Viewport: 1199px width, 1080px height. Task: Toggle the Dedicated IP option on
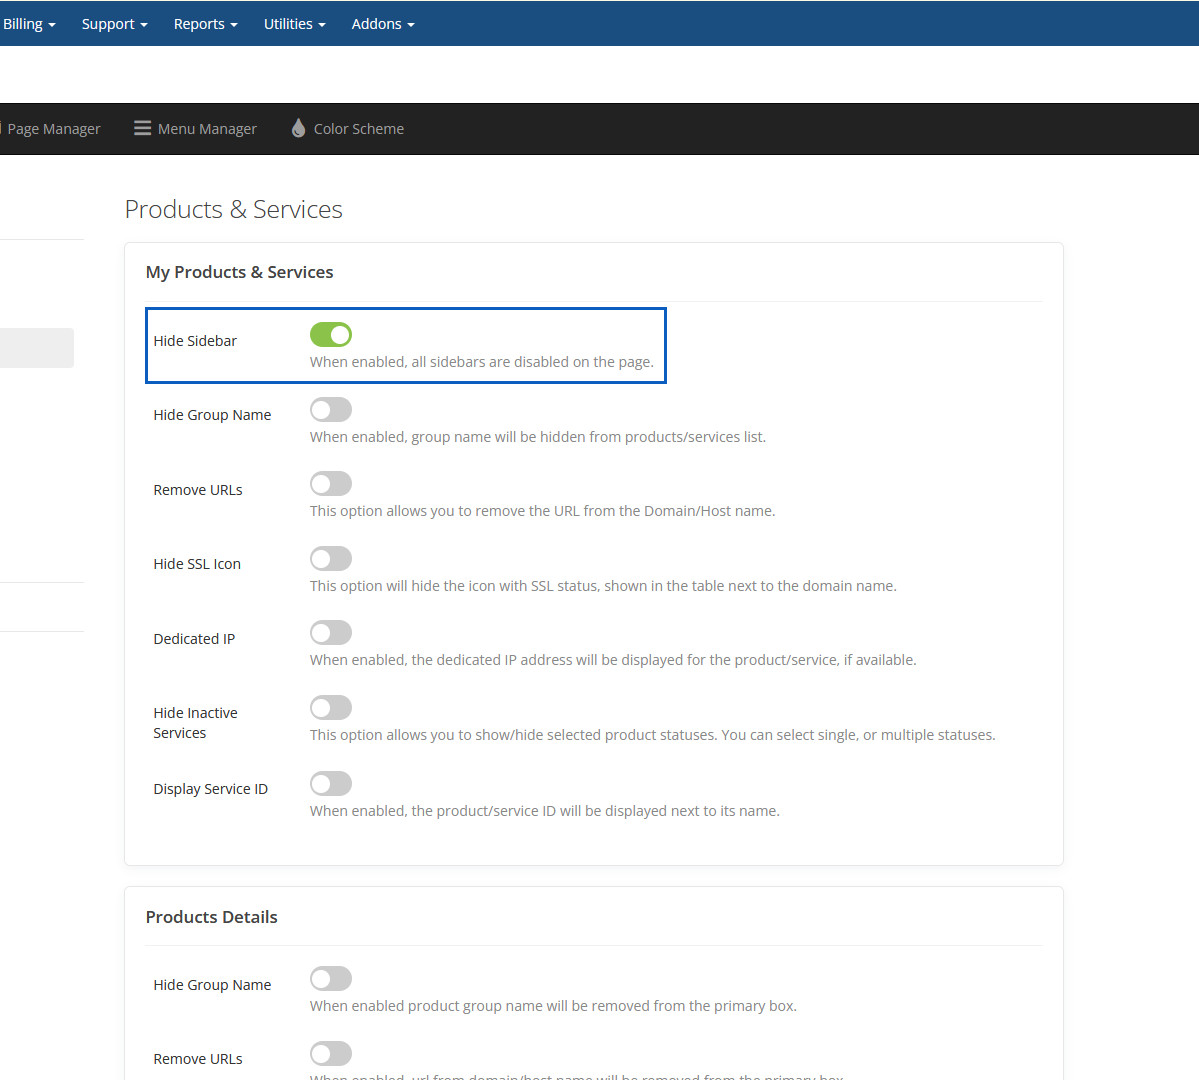pyautogui.click(x=331, y=633)
